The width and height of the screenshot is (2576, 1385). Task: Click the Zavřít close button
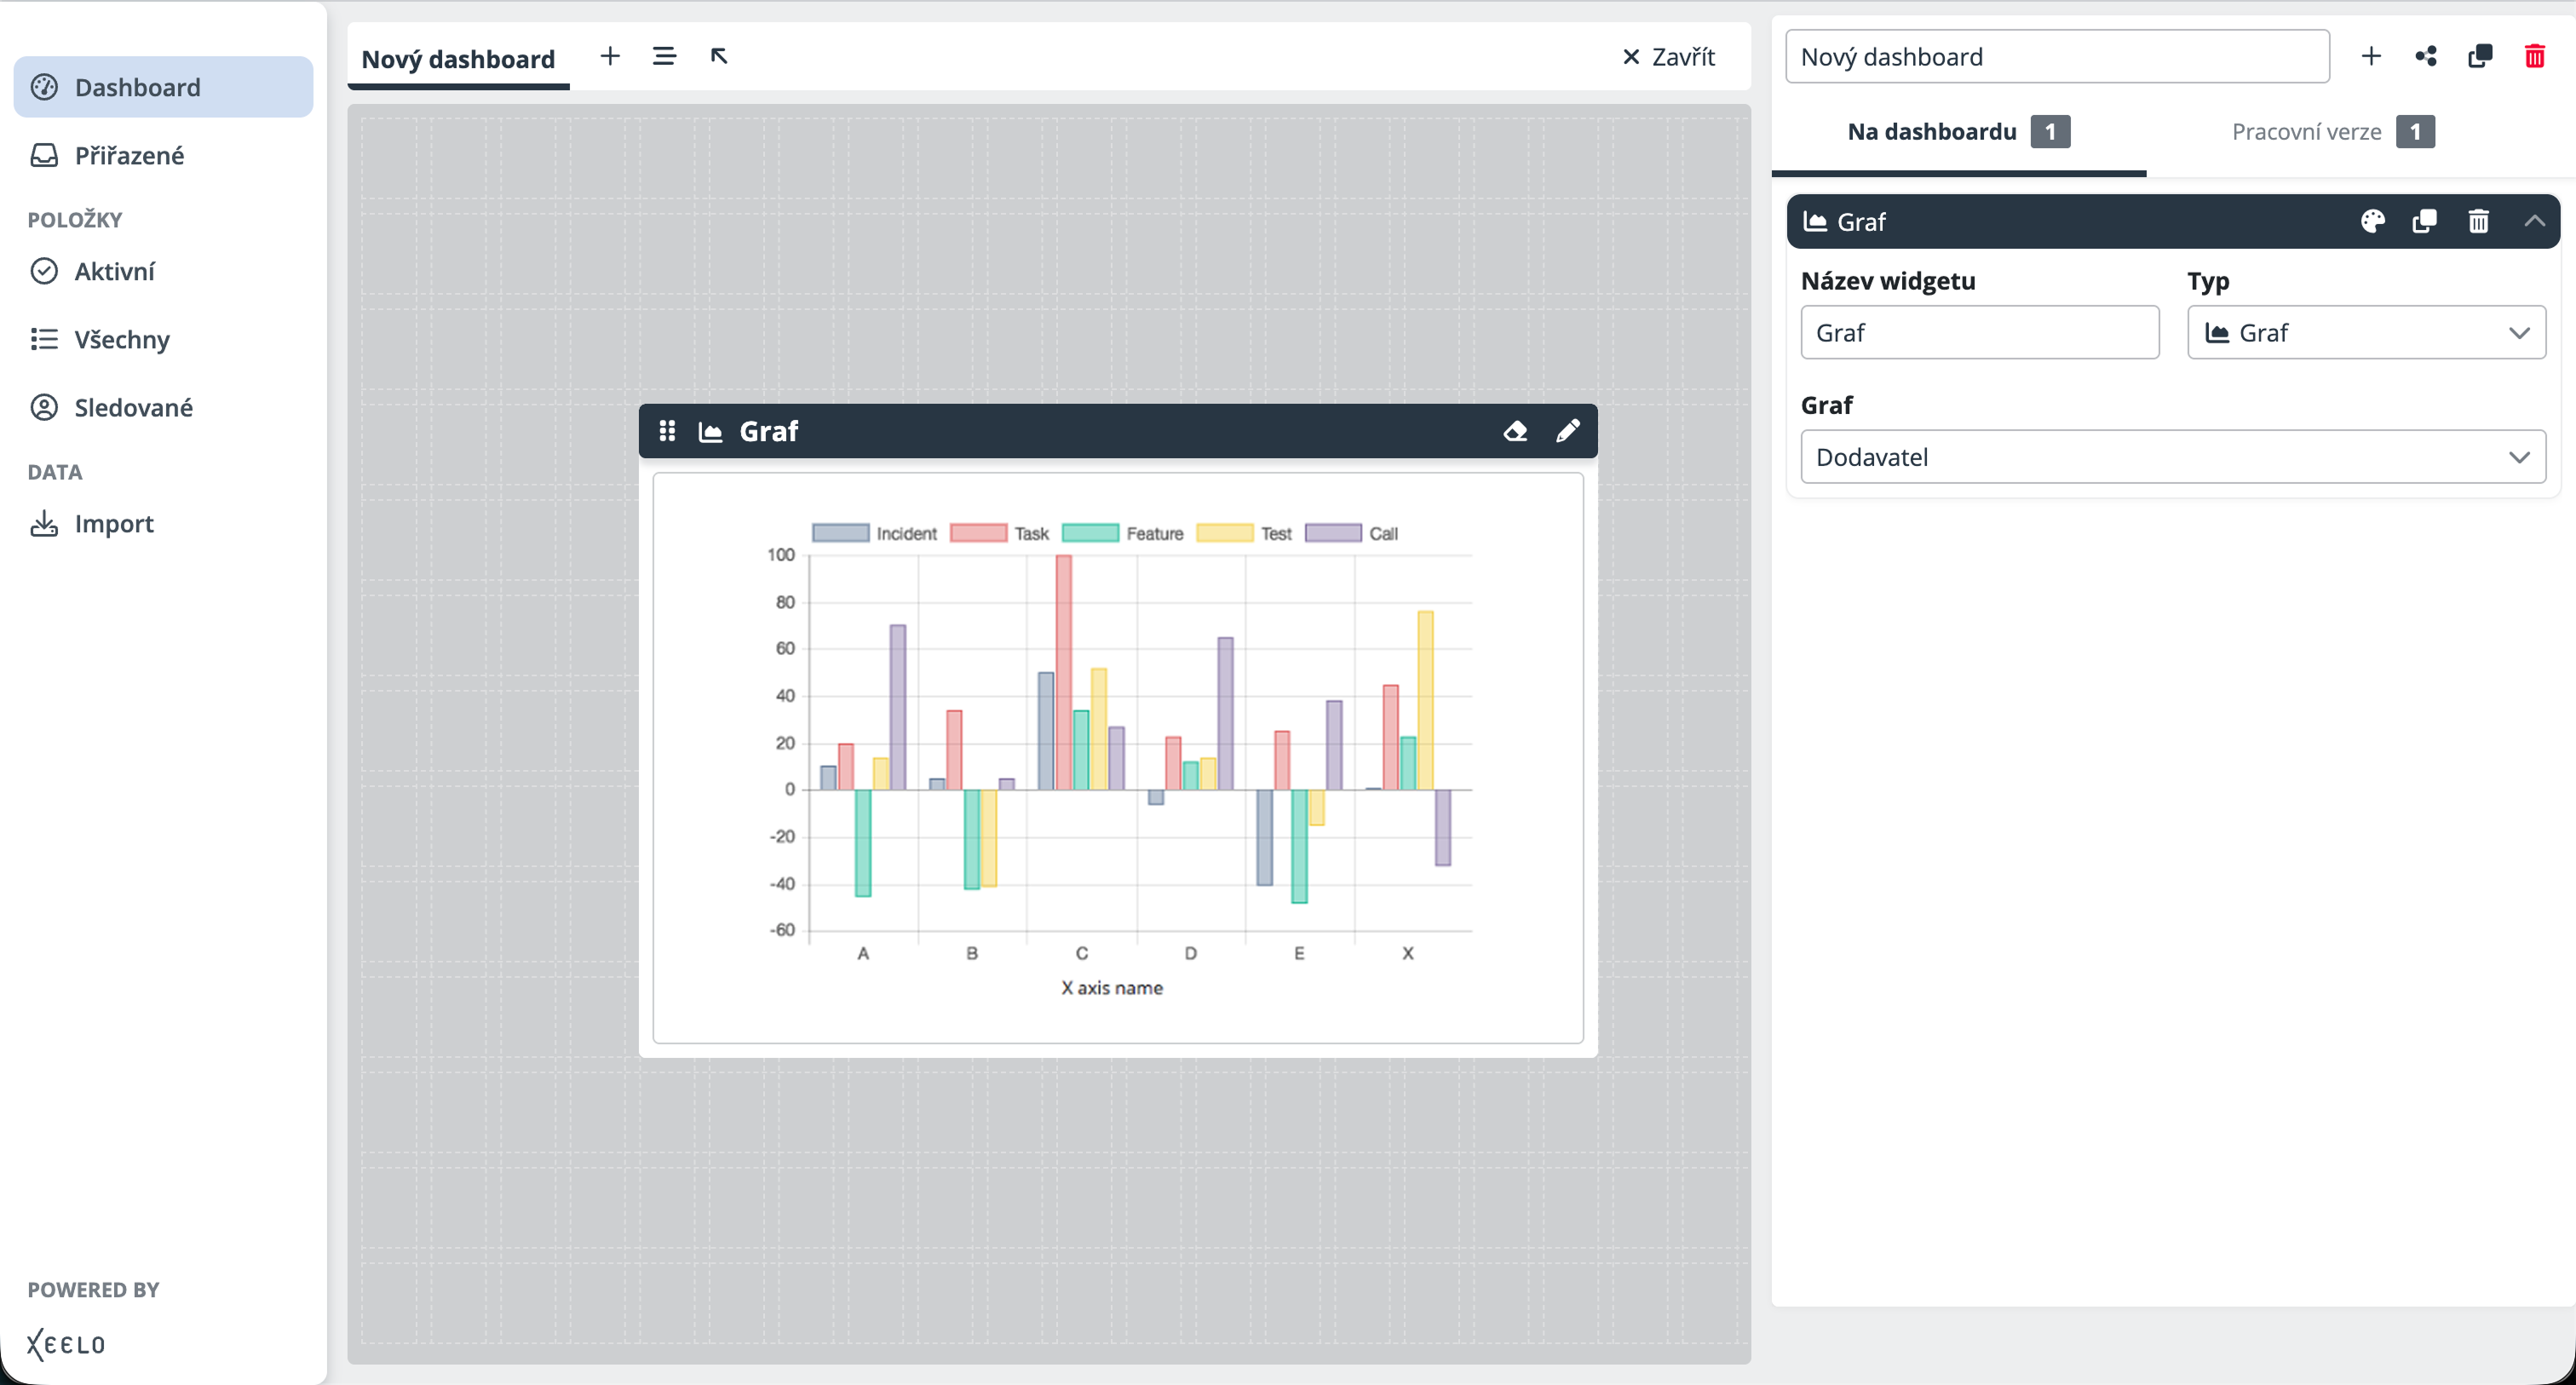[x=1668, y=57]
